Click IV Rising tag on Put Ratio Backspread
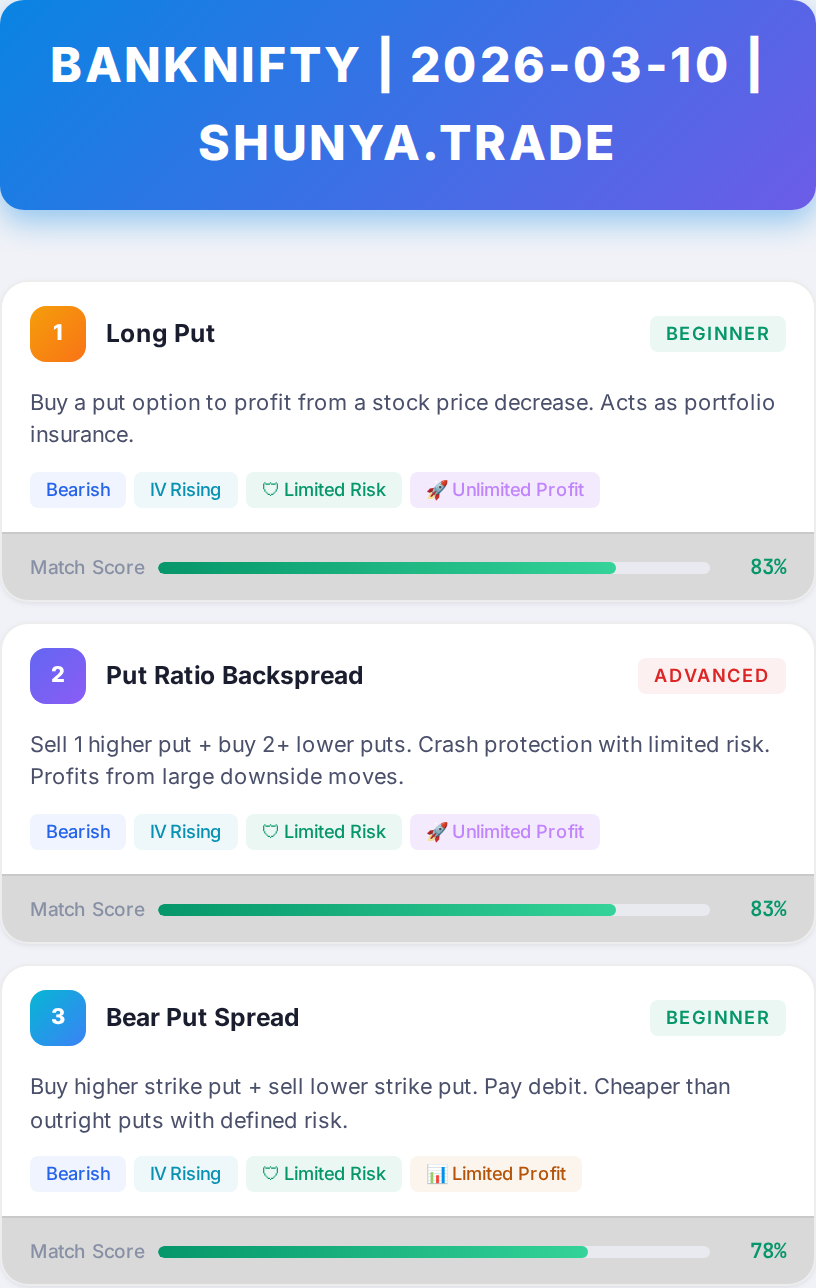 186,832
